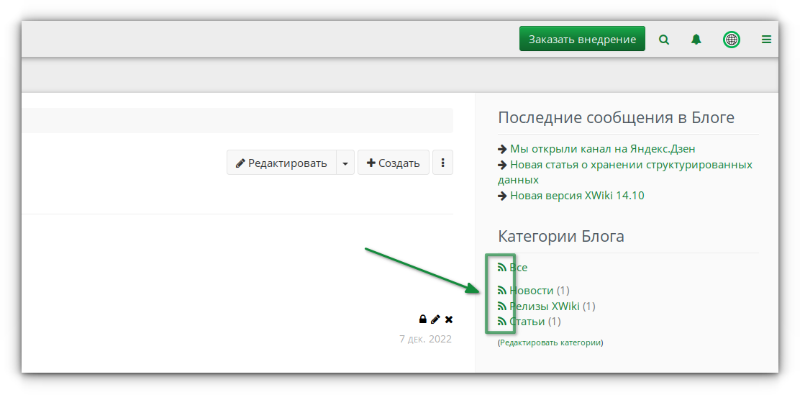
Task: Click the lock icon on the post
Action: (x=422, y=319)
